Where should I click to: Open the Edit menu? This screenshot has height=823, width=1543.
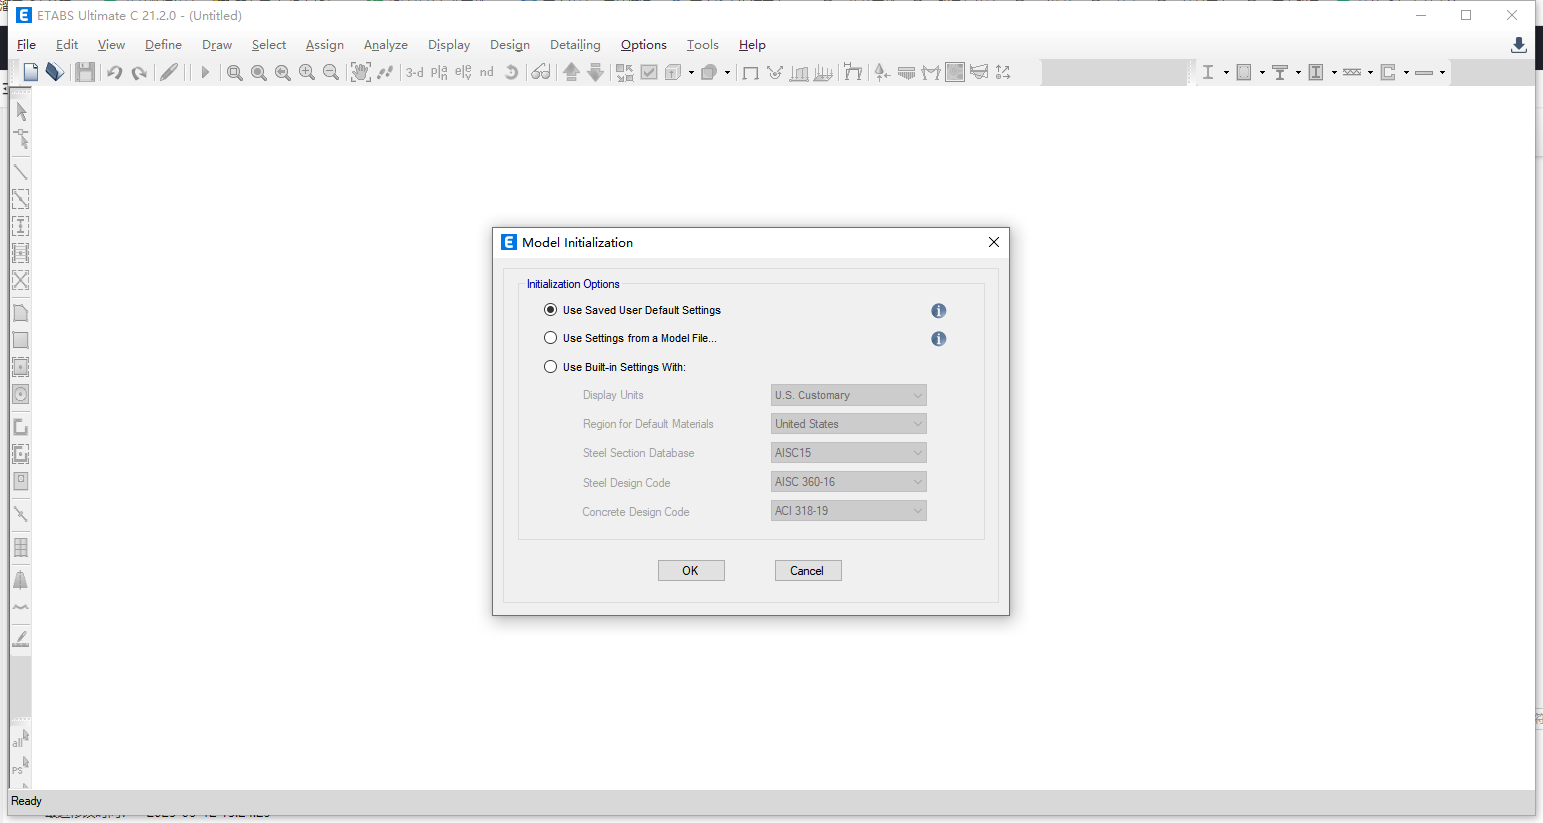tap(67, 45)
